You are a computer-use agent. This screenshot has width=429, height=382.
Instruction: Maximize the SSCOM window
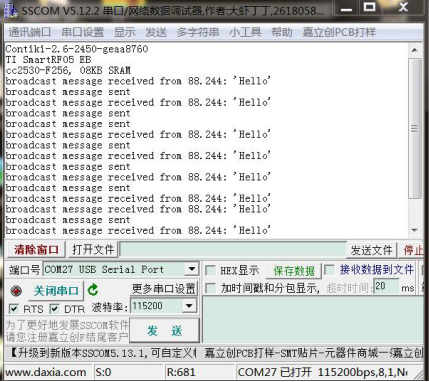pyautogui.click(x=369, y=7)
